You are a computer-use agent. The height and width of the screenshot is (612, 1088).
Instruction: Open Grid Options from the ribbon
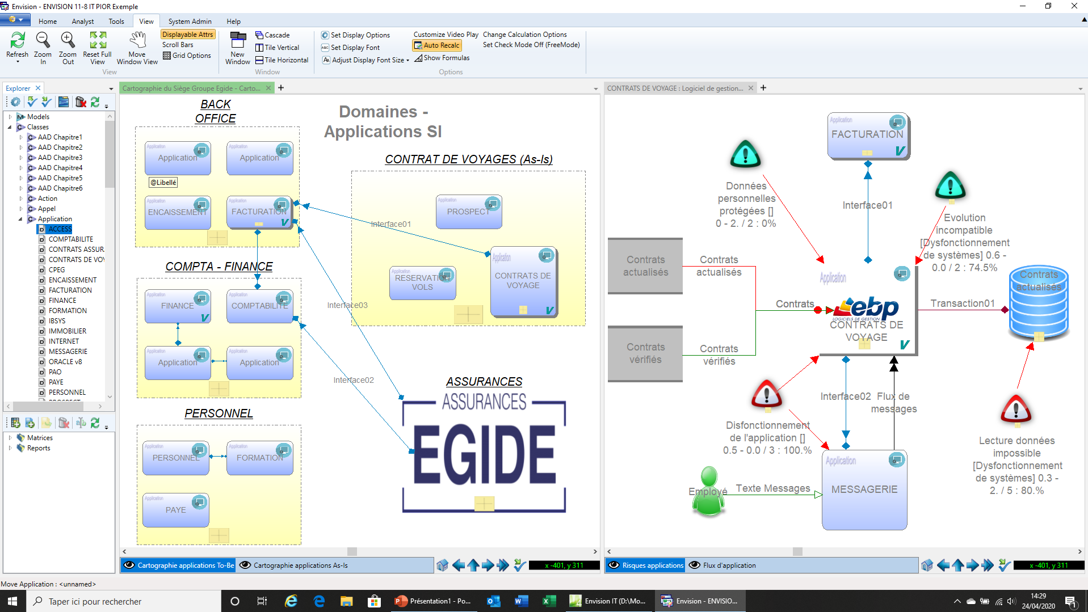[188, 56]
